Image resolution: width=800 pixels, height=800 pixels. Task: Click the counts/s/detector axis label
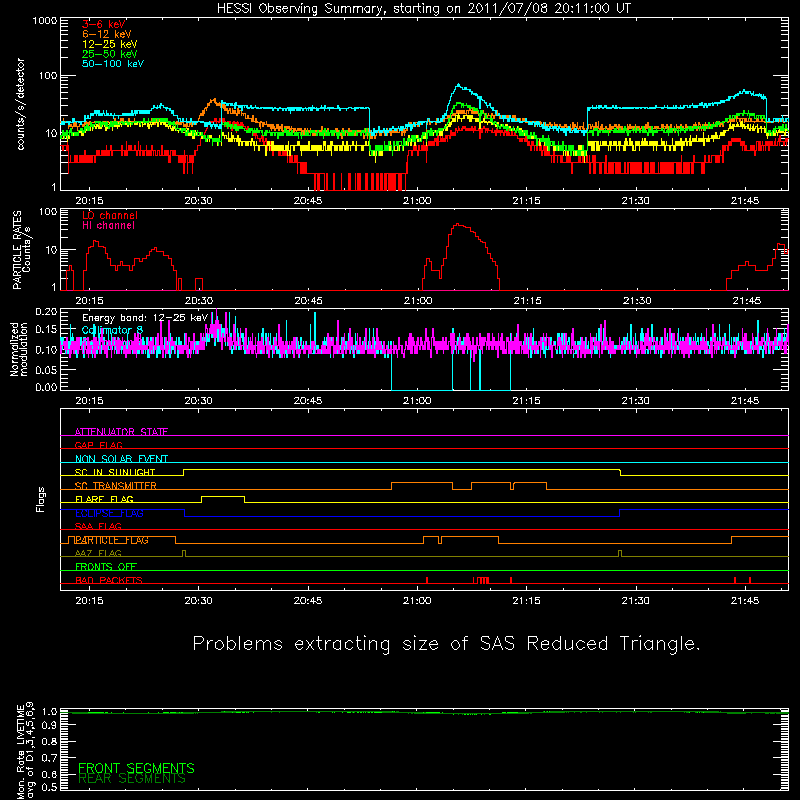(x=20, y=104)
